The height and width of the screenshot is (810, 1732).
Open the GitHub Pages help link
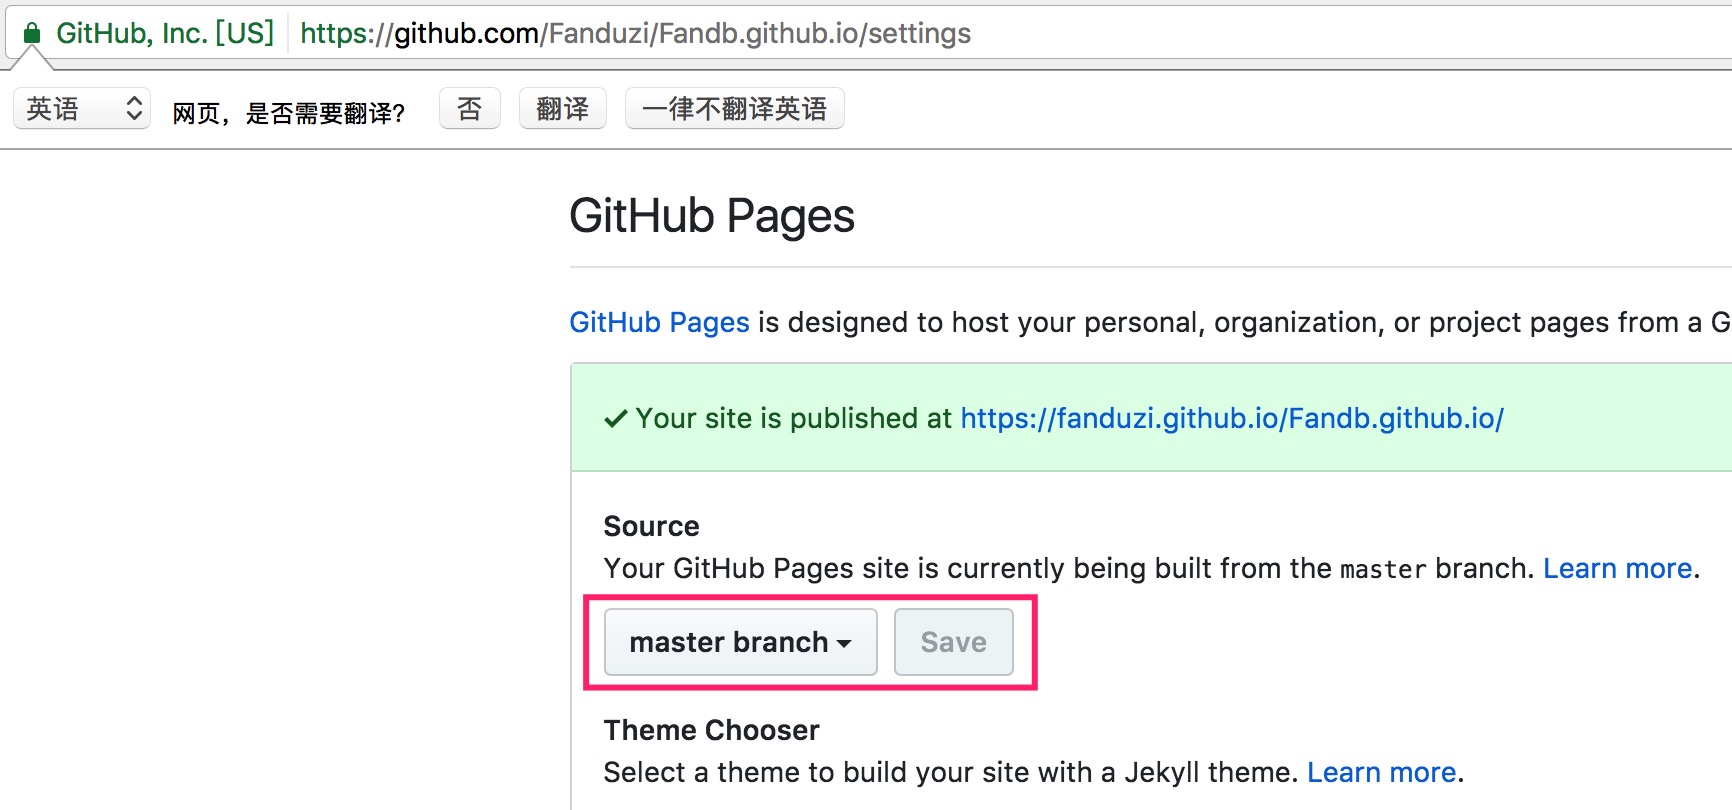tap(659, 322)
